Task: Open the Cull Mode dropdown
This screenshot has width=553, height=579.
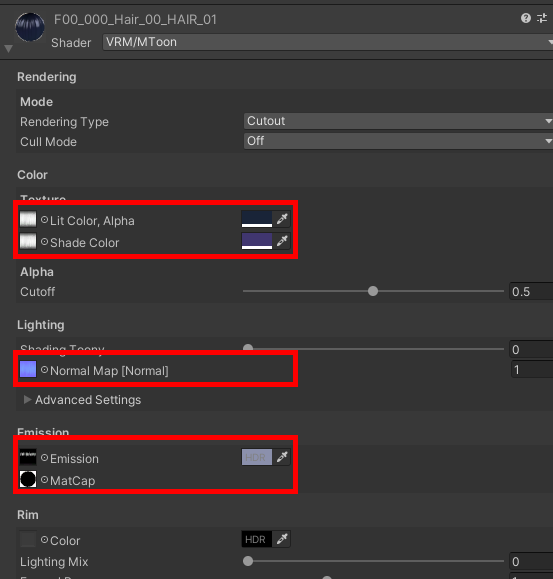Action: click(398, 141)
